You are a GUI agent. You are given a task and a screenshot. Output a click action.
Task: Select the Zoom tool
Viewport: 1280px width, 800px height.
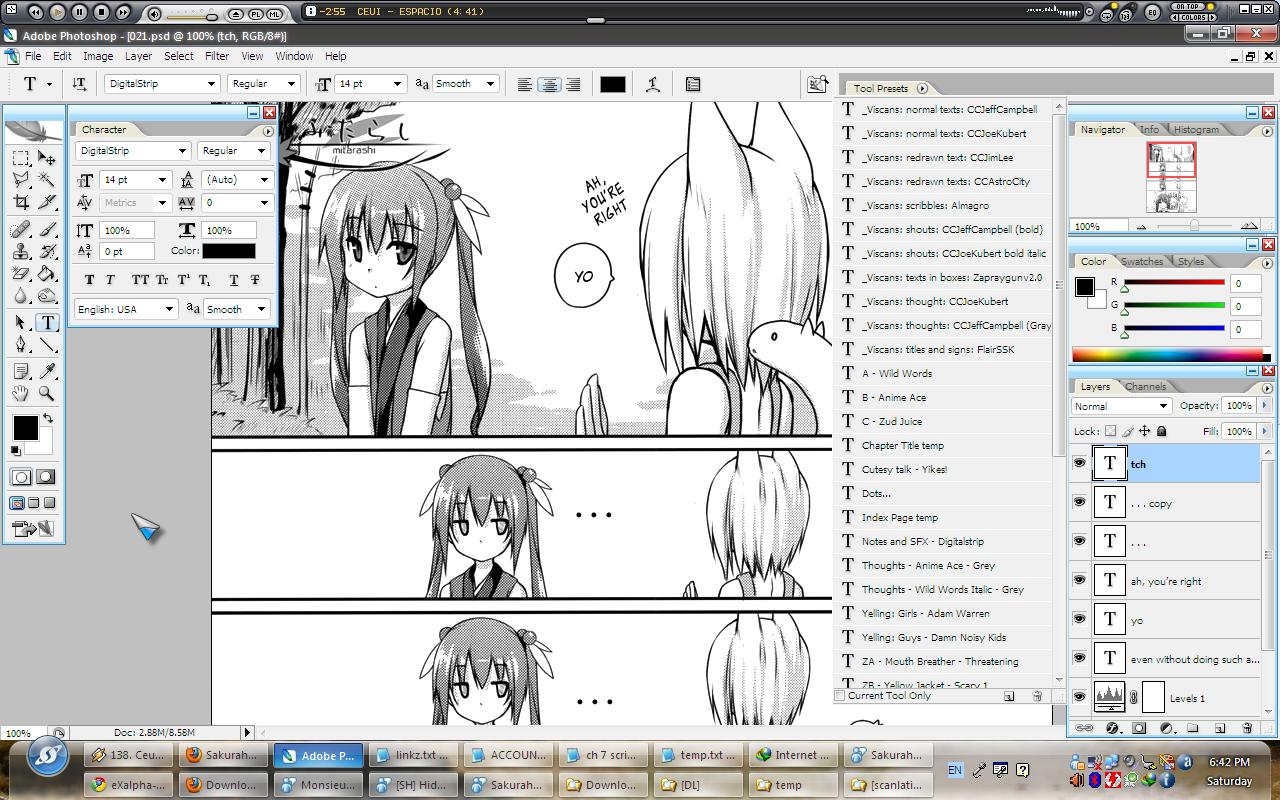[47, 394]
